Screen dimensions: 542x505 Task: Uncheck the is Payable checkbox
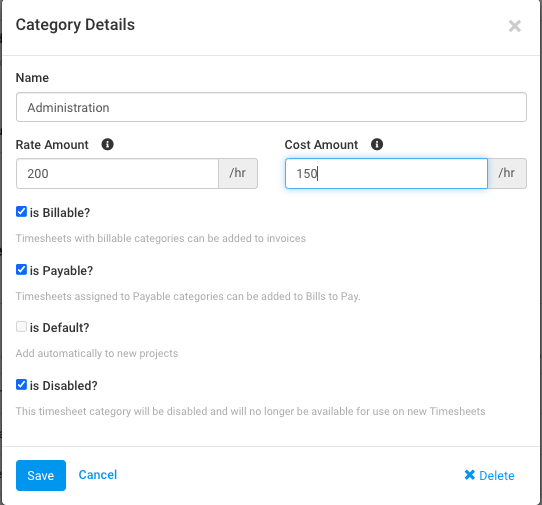[21, 269]
